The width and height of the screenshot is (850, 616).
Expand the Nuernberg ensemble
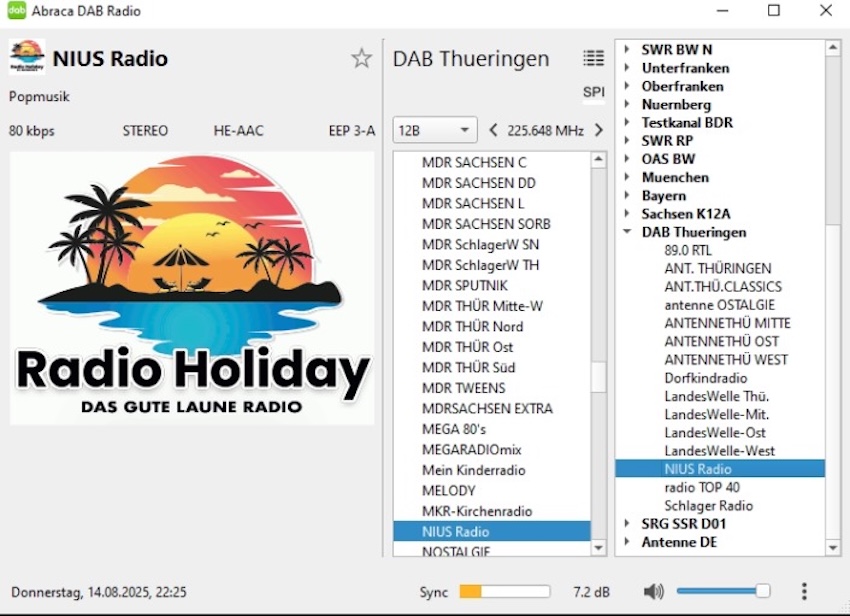(627, 104)
